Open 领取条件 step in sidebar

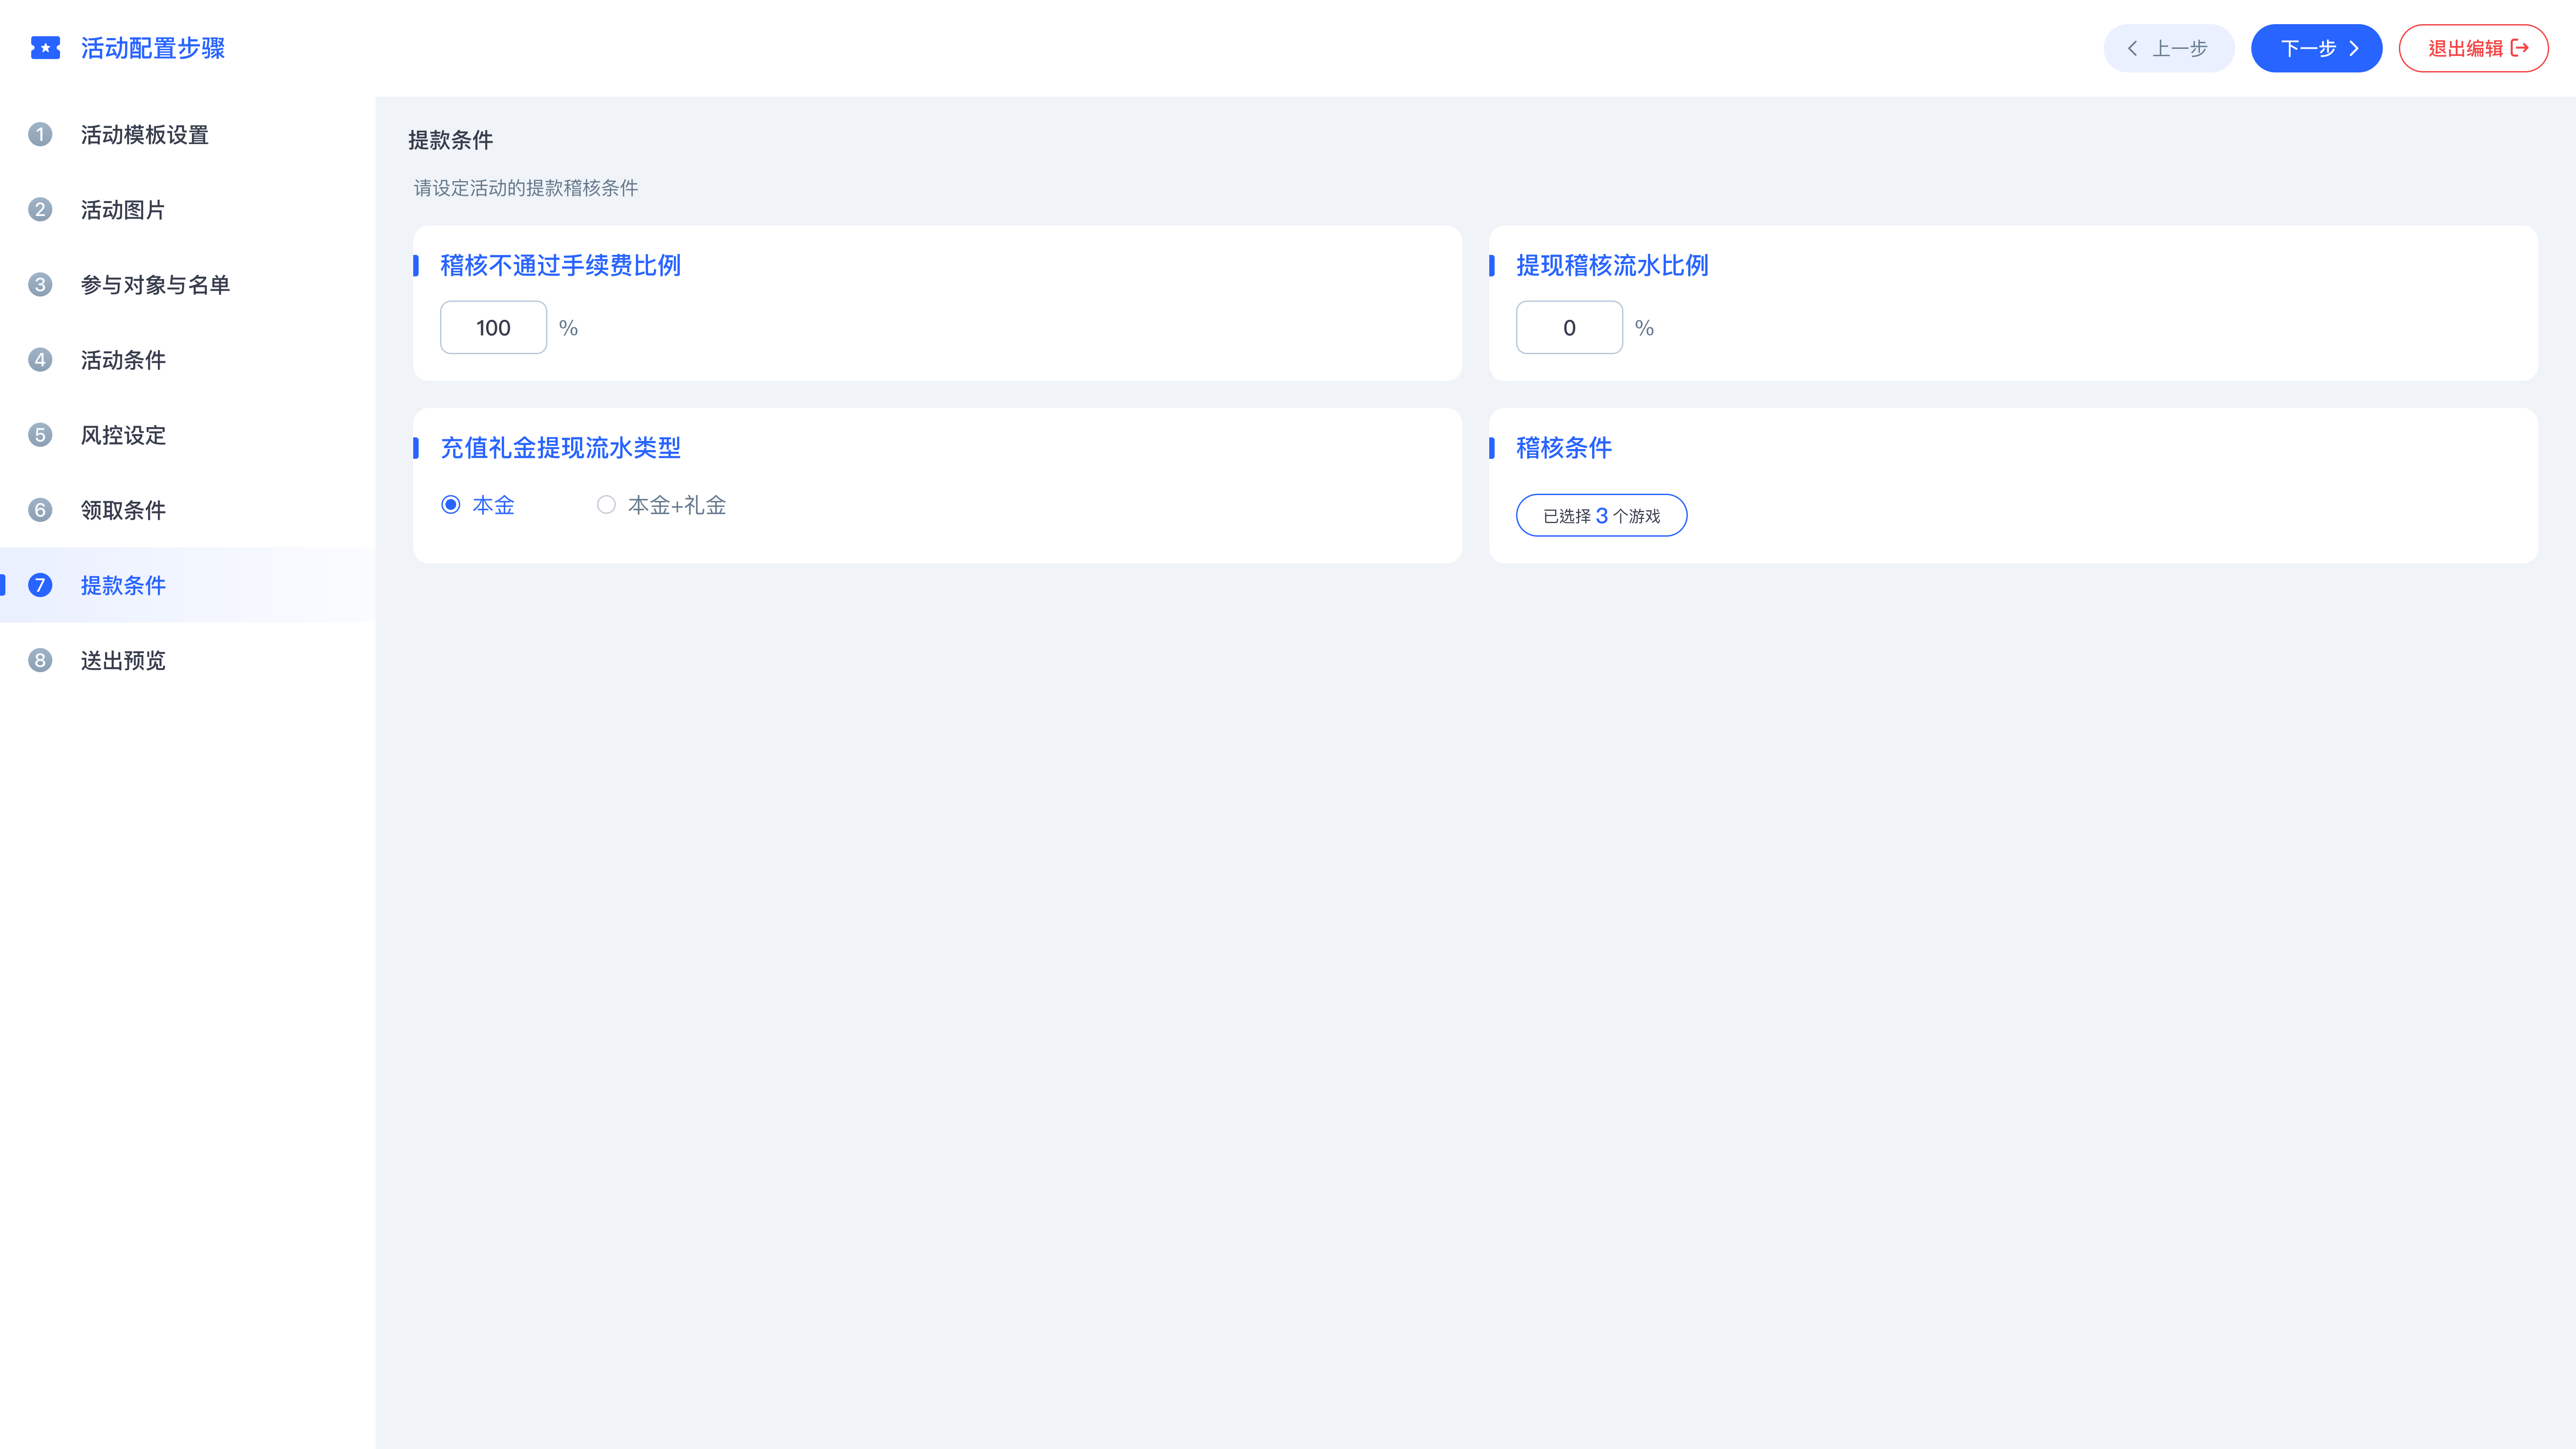point(123,510)
